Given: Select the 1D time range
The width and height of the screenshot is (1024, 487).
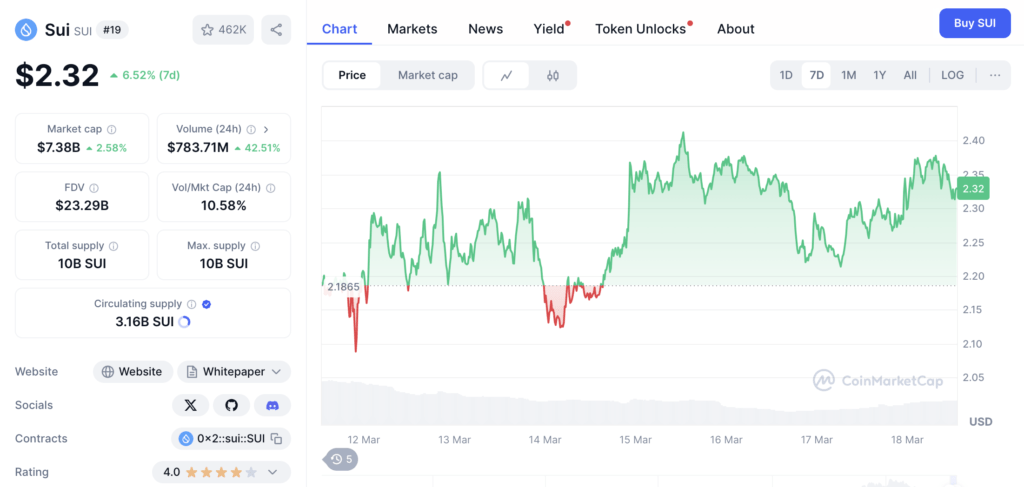Looking at the screenshot, I should tap(786, 75).
